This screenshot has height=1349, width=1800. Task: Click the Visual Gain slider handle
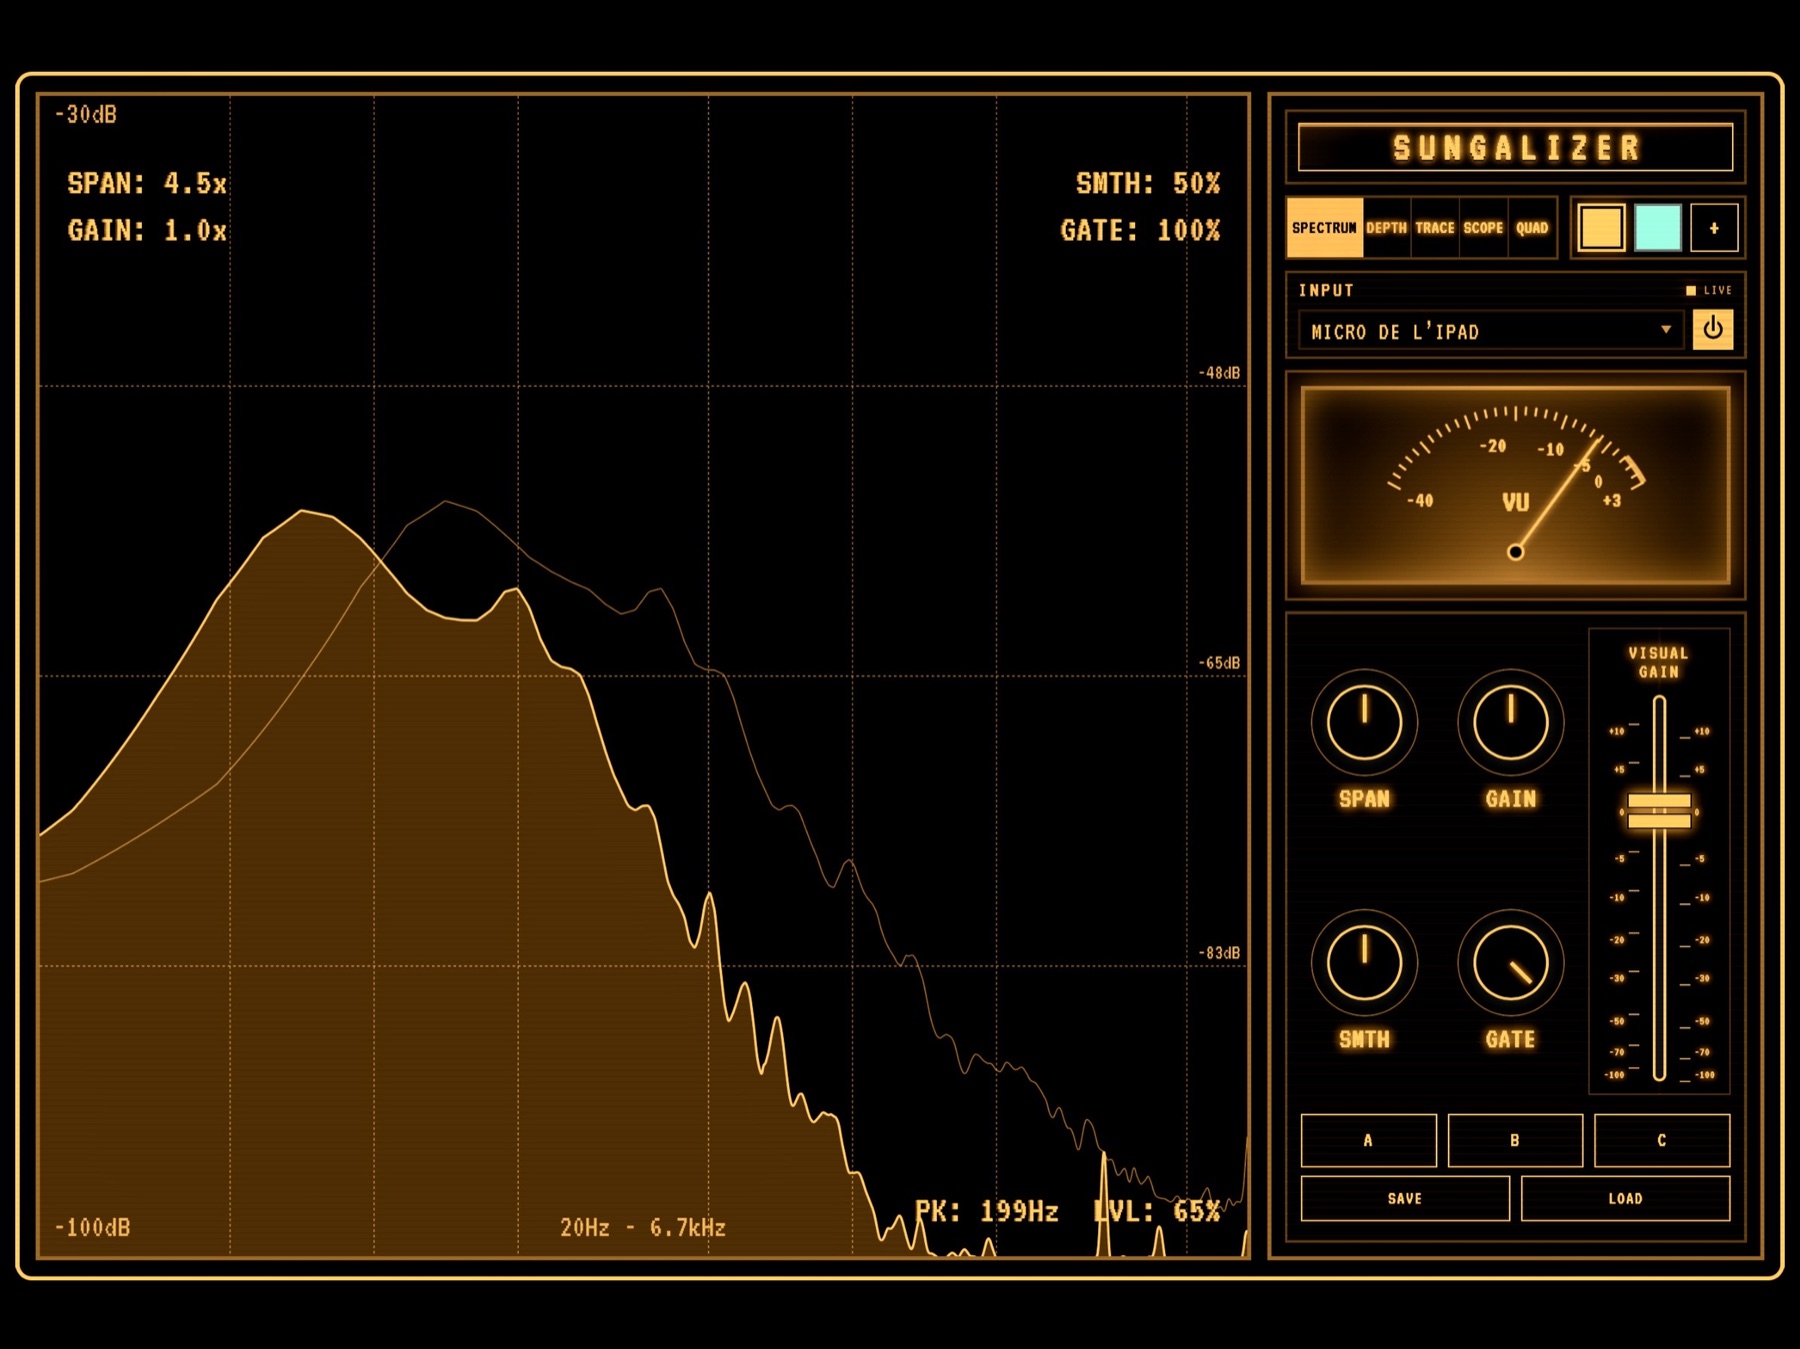click(x=1659, y=811)
